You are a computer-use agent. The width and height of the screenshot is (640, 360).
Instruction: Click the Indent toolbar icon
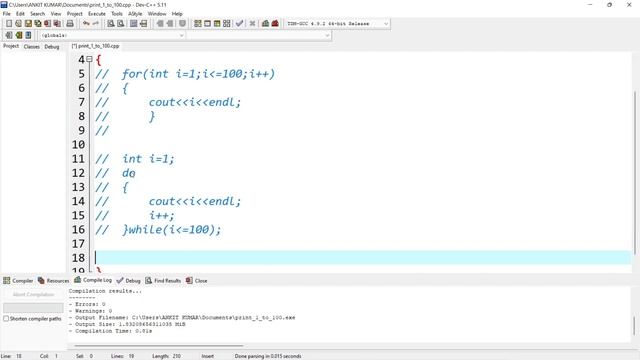(x=160, y=24)
